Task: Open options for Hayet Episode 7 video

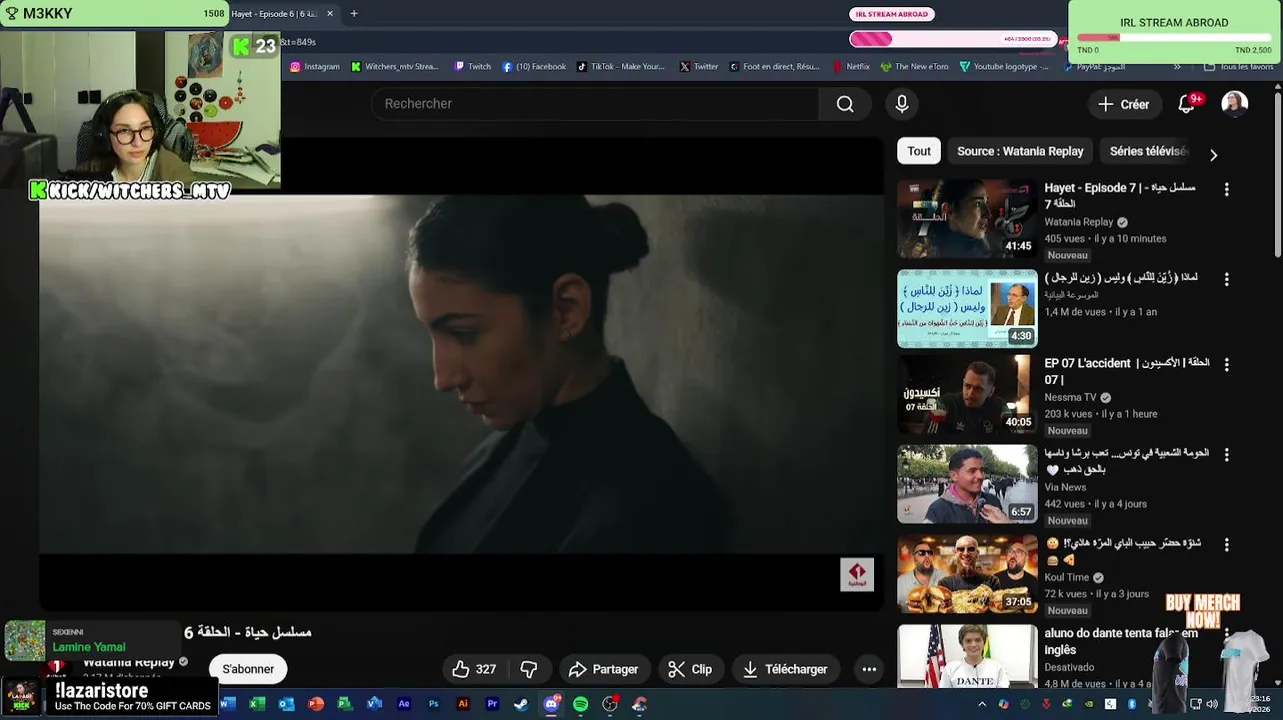Action: pyautogui.click(x=1227, y=189)
